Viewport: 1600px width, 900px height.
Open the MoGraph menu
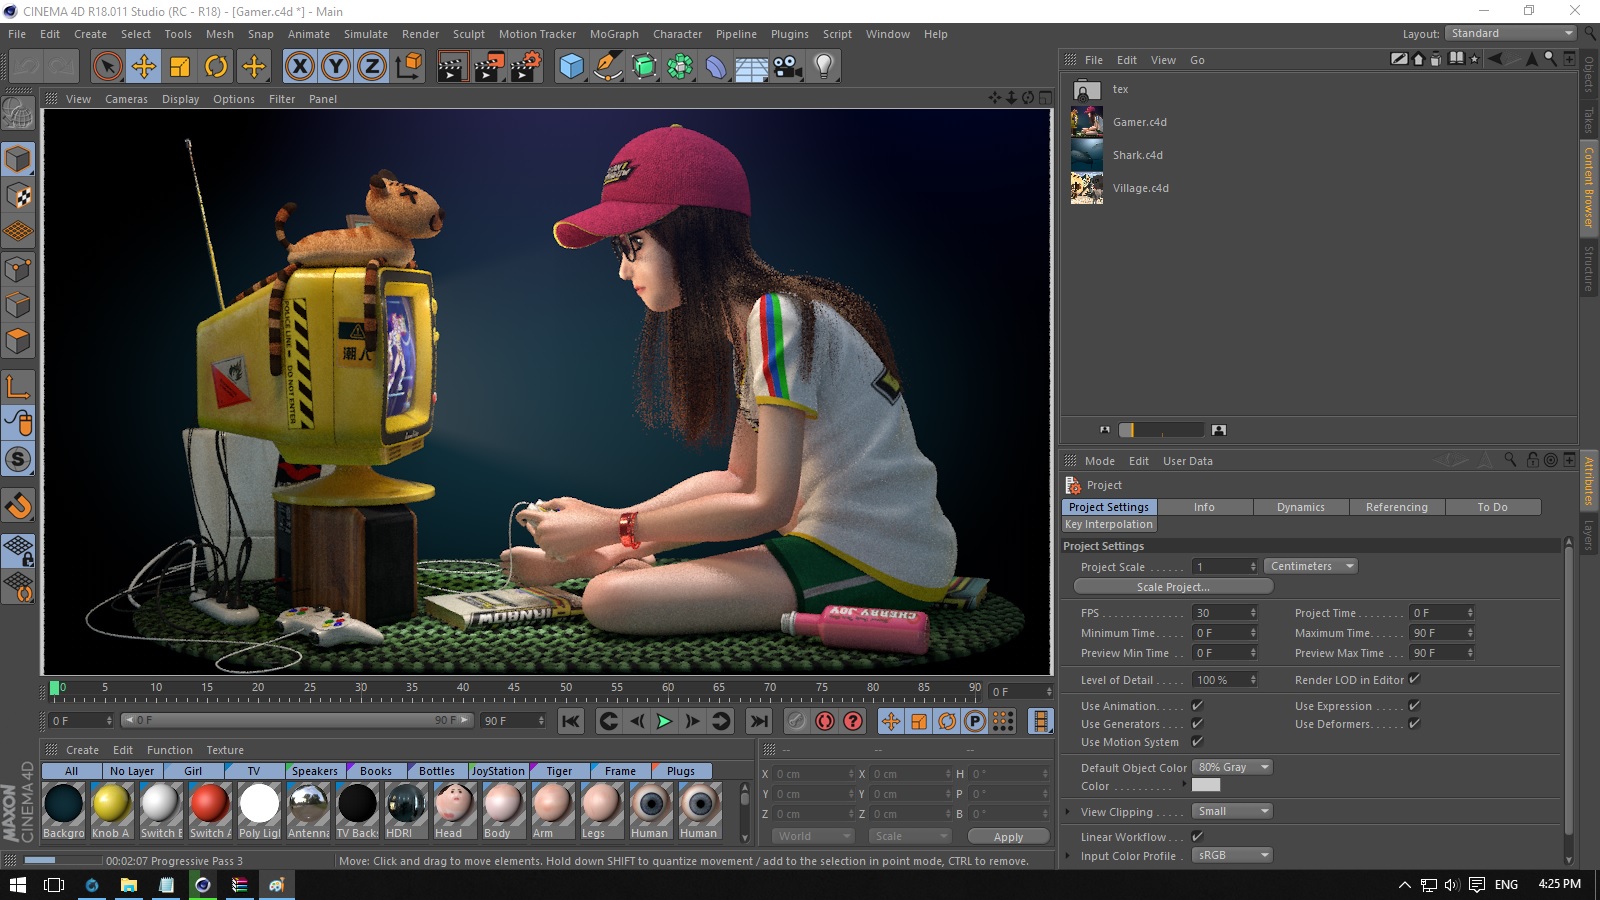pos(613,34)
